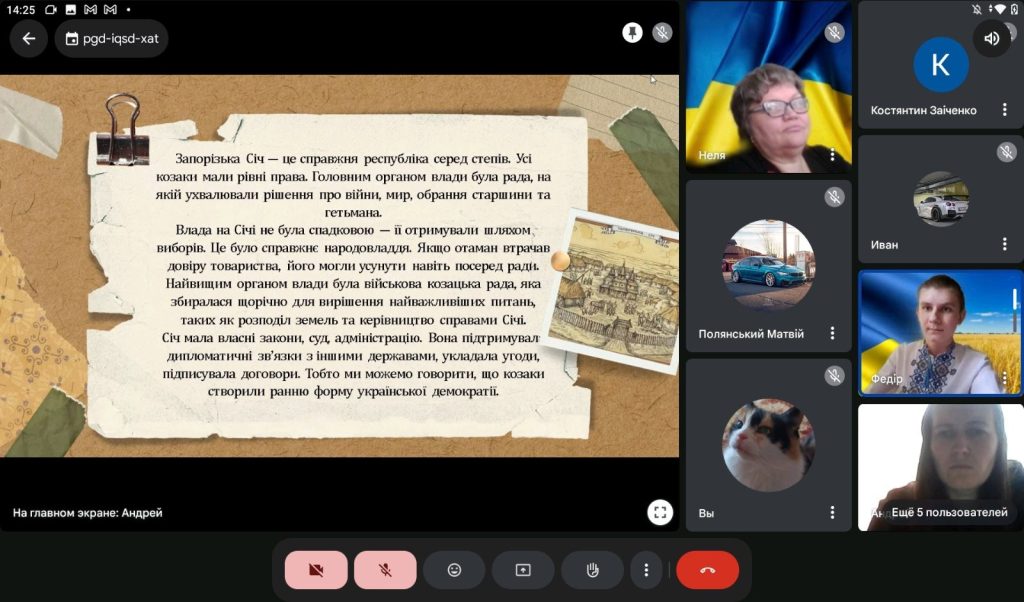1024x602 pixels.
Task: Open the emoji reactions panel
Action: 454,570
